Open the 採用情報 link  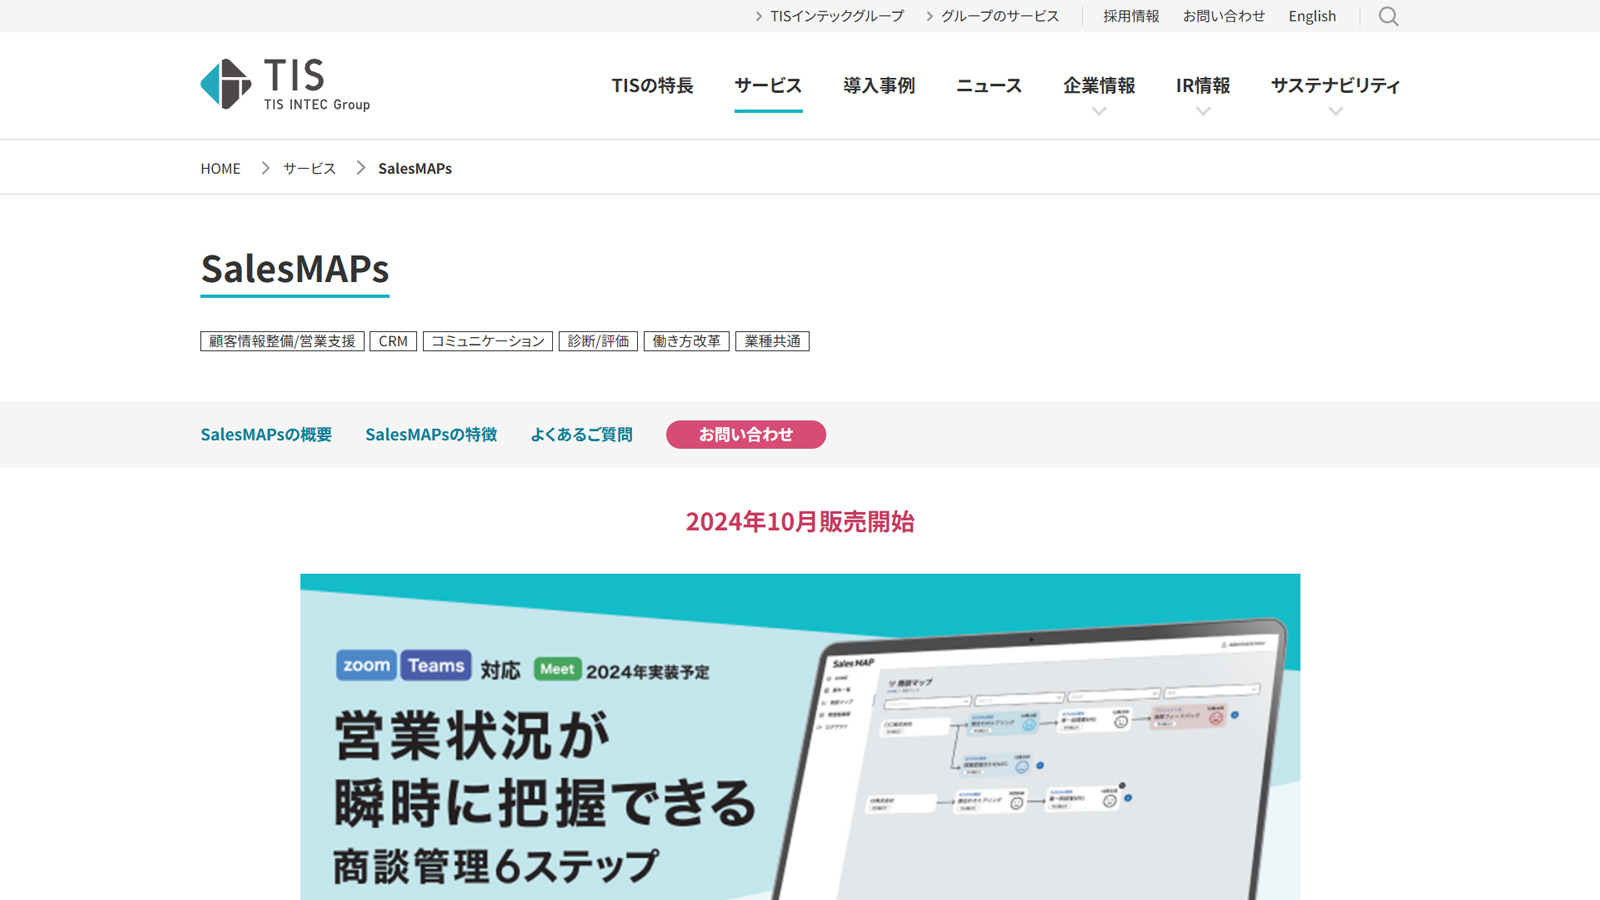pos(1131,16)
